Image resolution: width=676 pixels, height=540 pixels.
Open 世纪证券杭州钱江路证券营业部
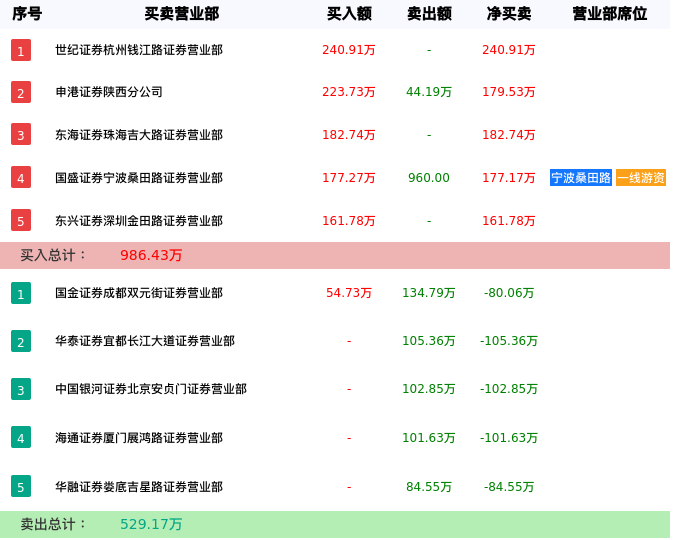point(139,50)
